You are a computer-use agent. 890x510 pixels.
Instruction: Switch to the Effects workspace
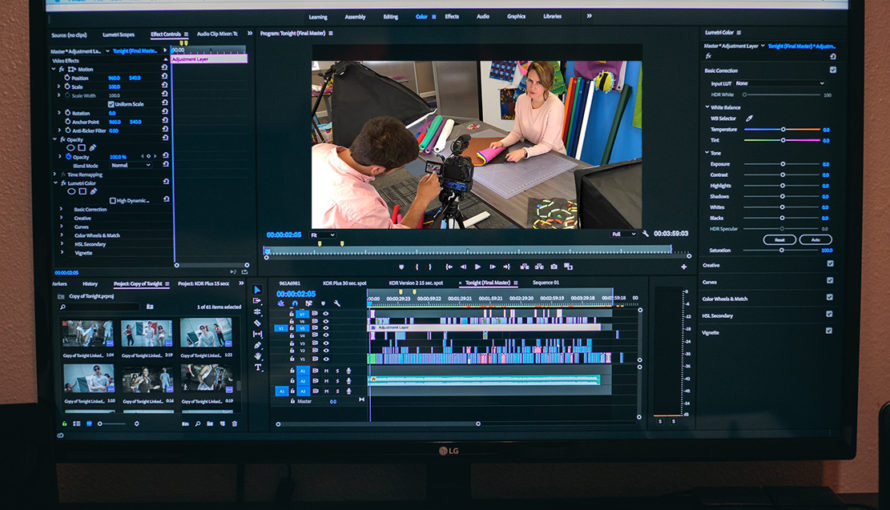coord(452,16)
